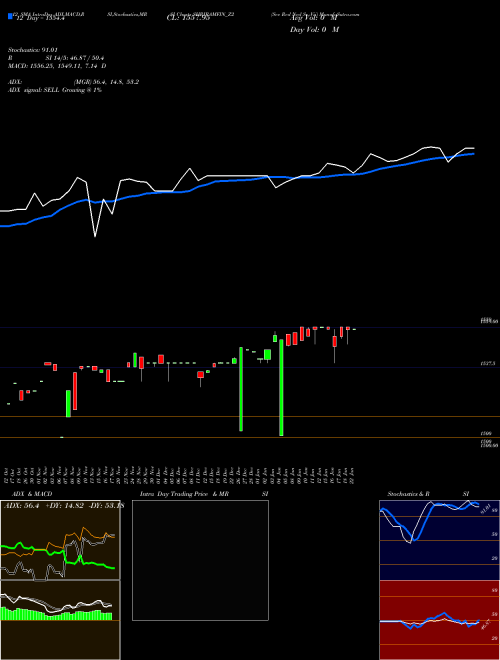
Task: Click the RSI 14/5: 46.87 / 59.4 line
Action: pyautogui.click(x=56, y=58)
